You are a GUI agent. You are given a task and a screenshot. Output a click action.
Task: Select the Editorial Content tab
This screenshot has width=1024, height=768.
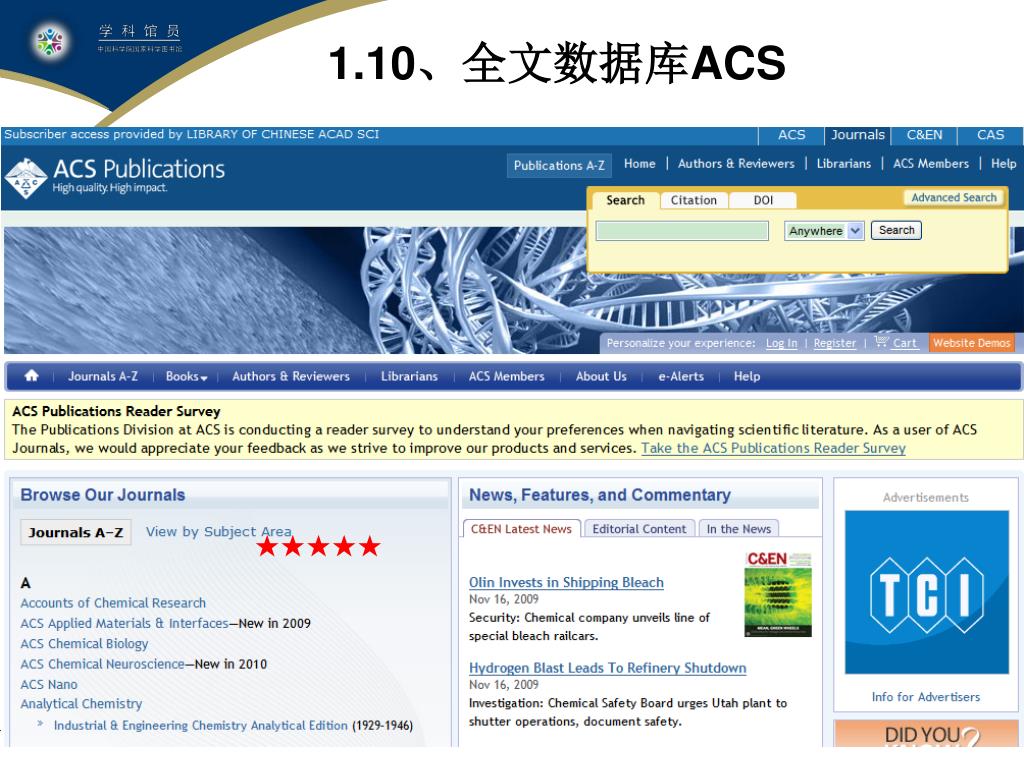(x=639, y=528)
